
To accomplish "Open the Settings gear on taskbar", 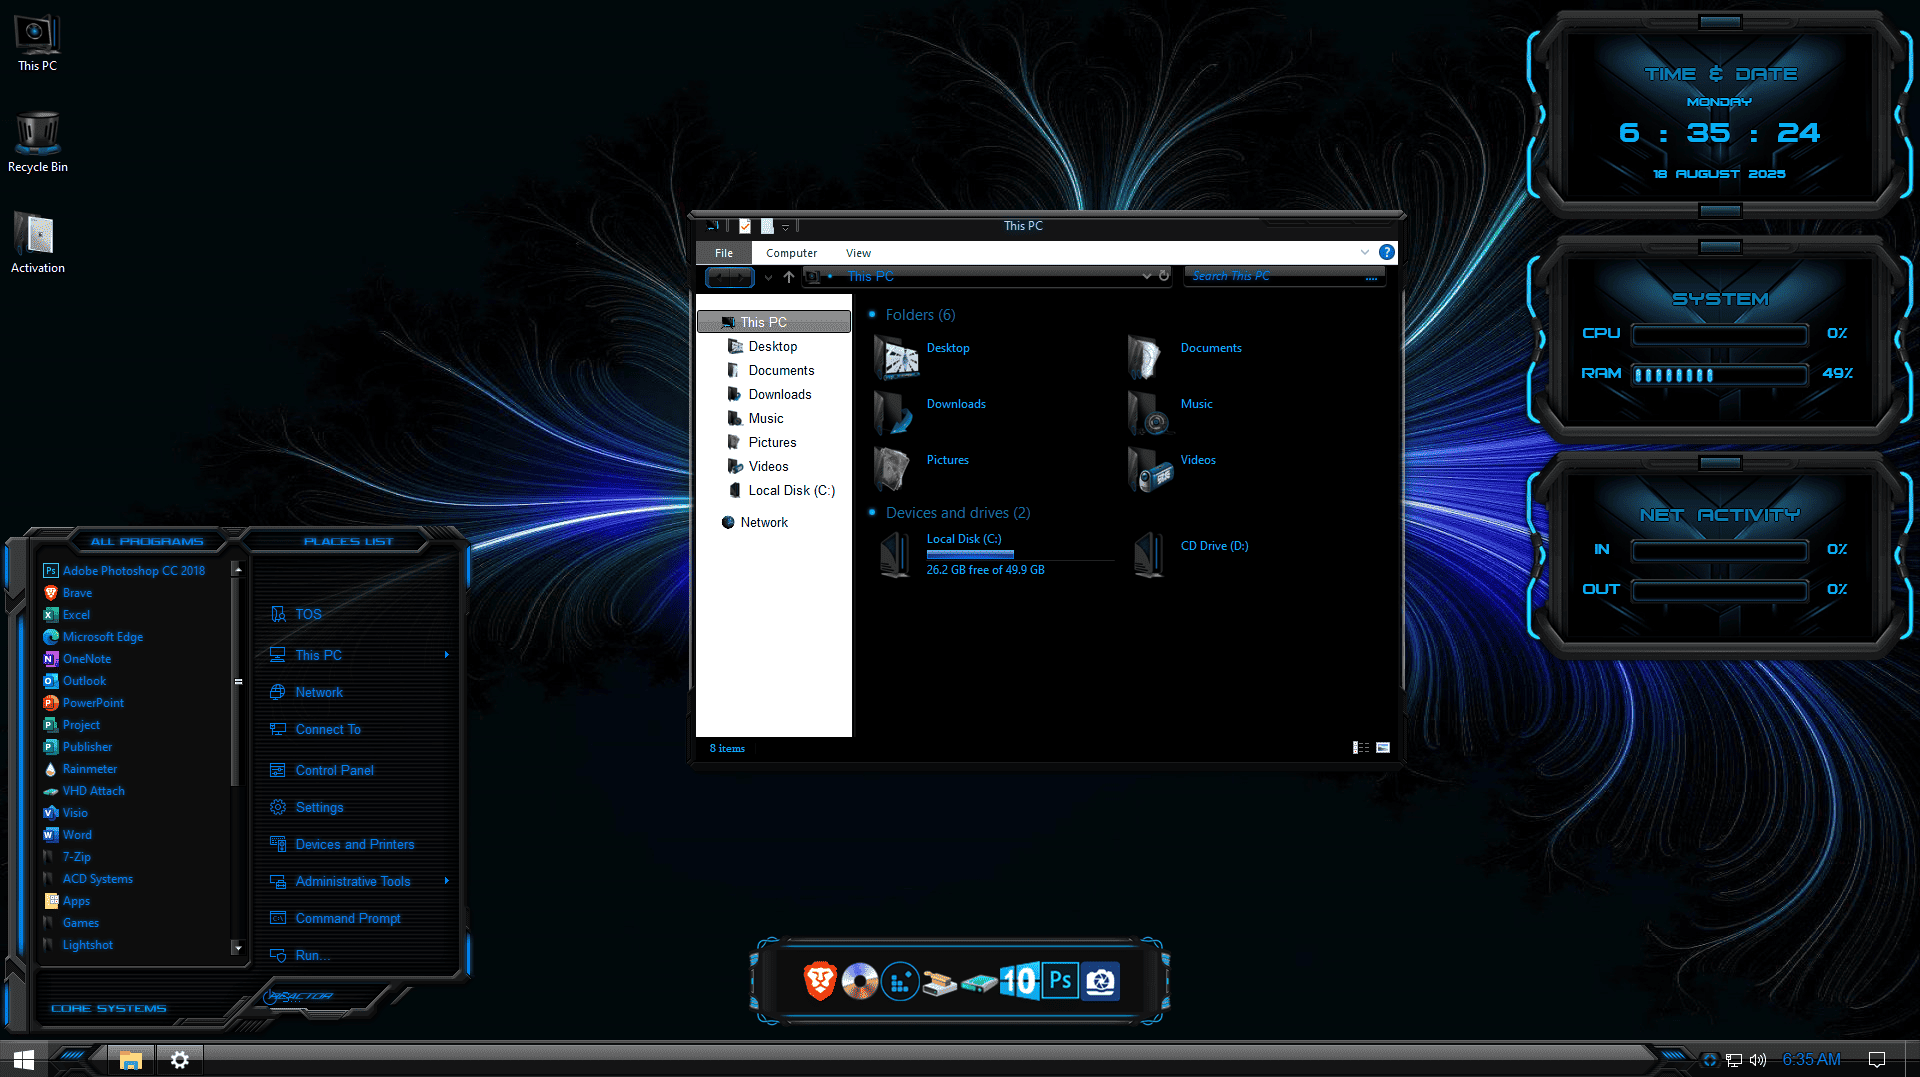I will (180, 1060).
